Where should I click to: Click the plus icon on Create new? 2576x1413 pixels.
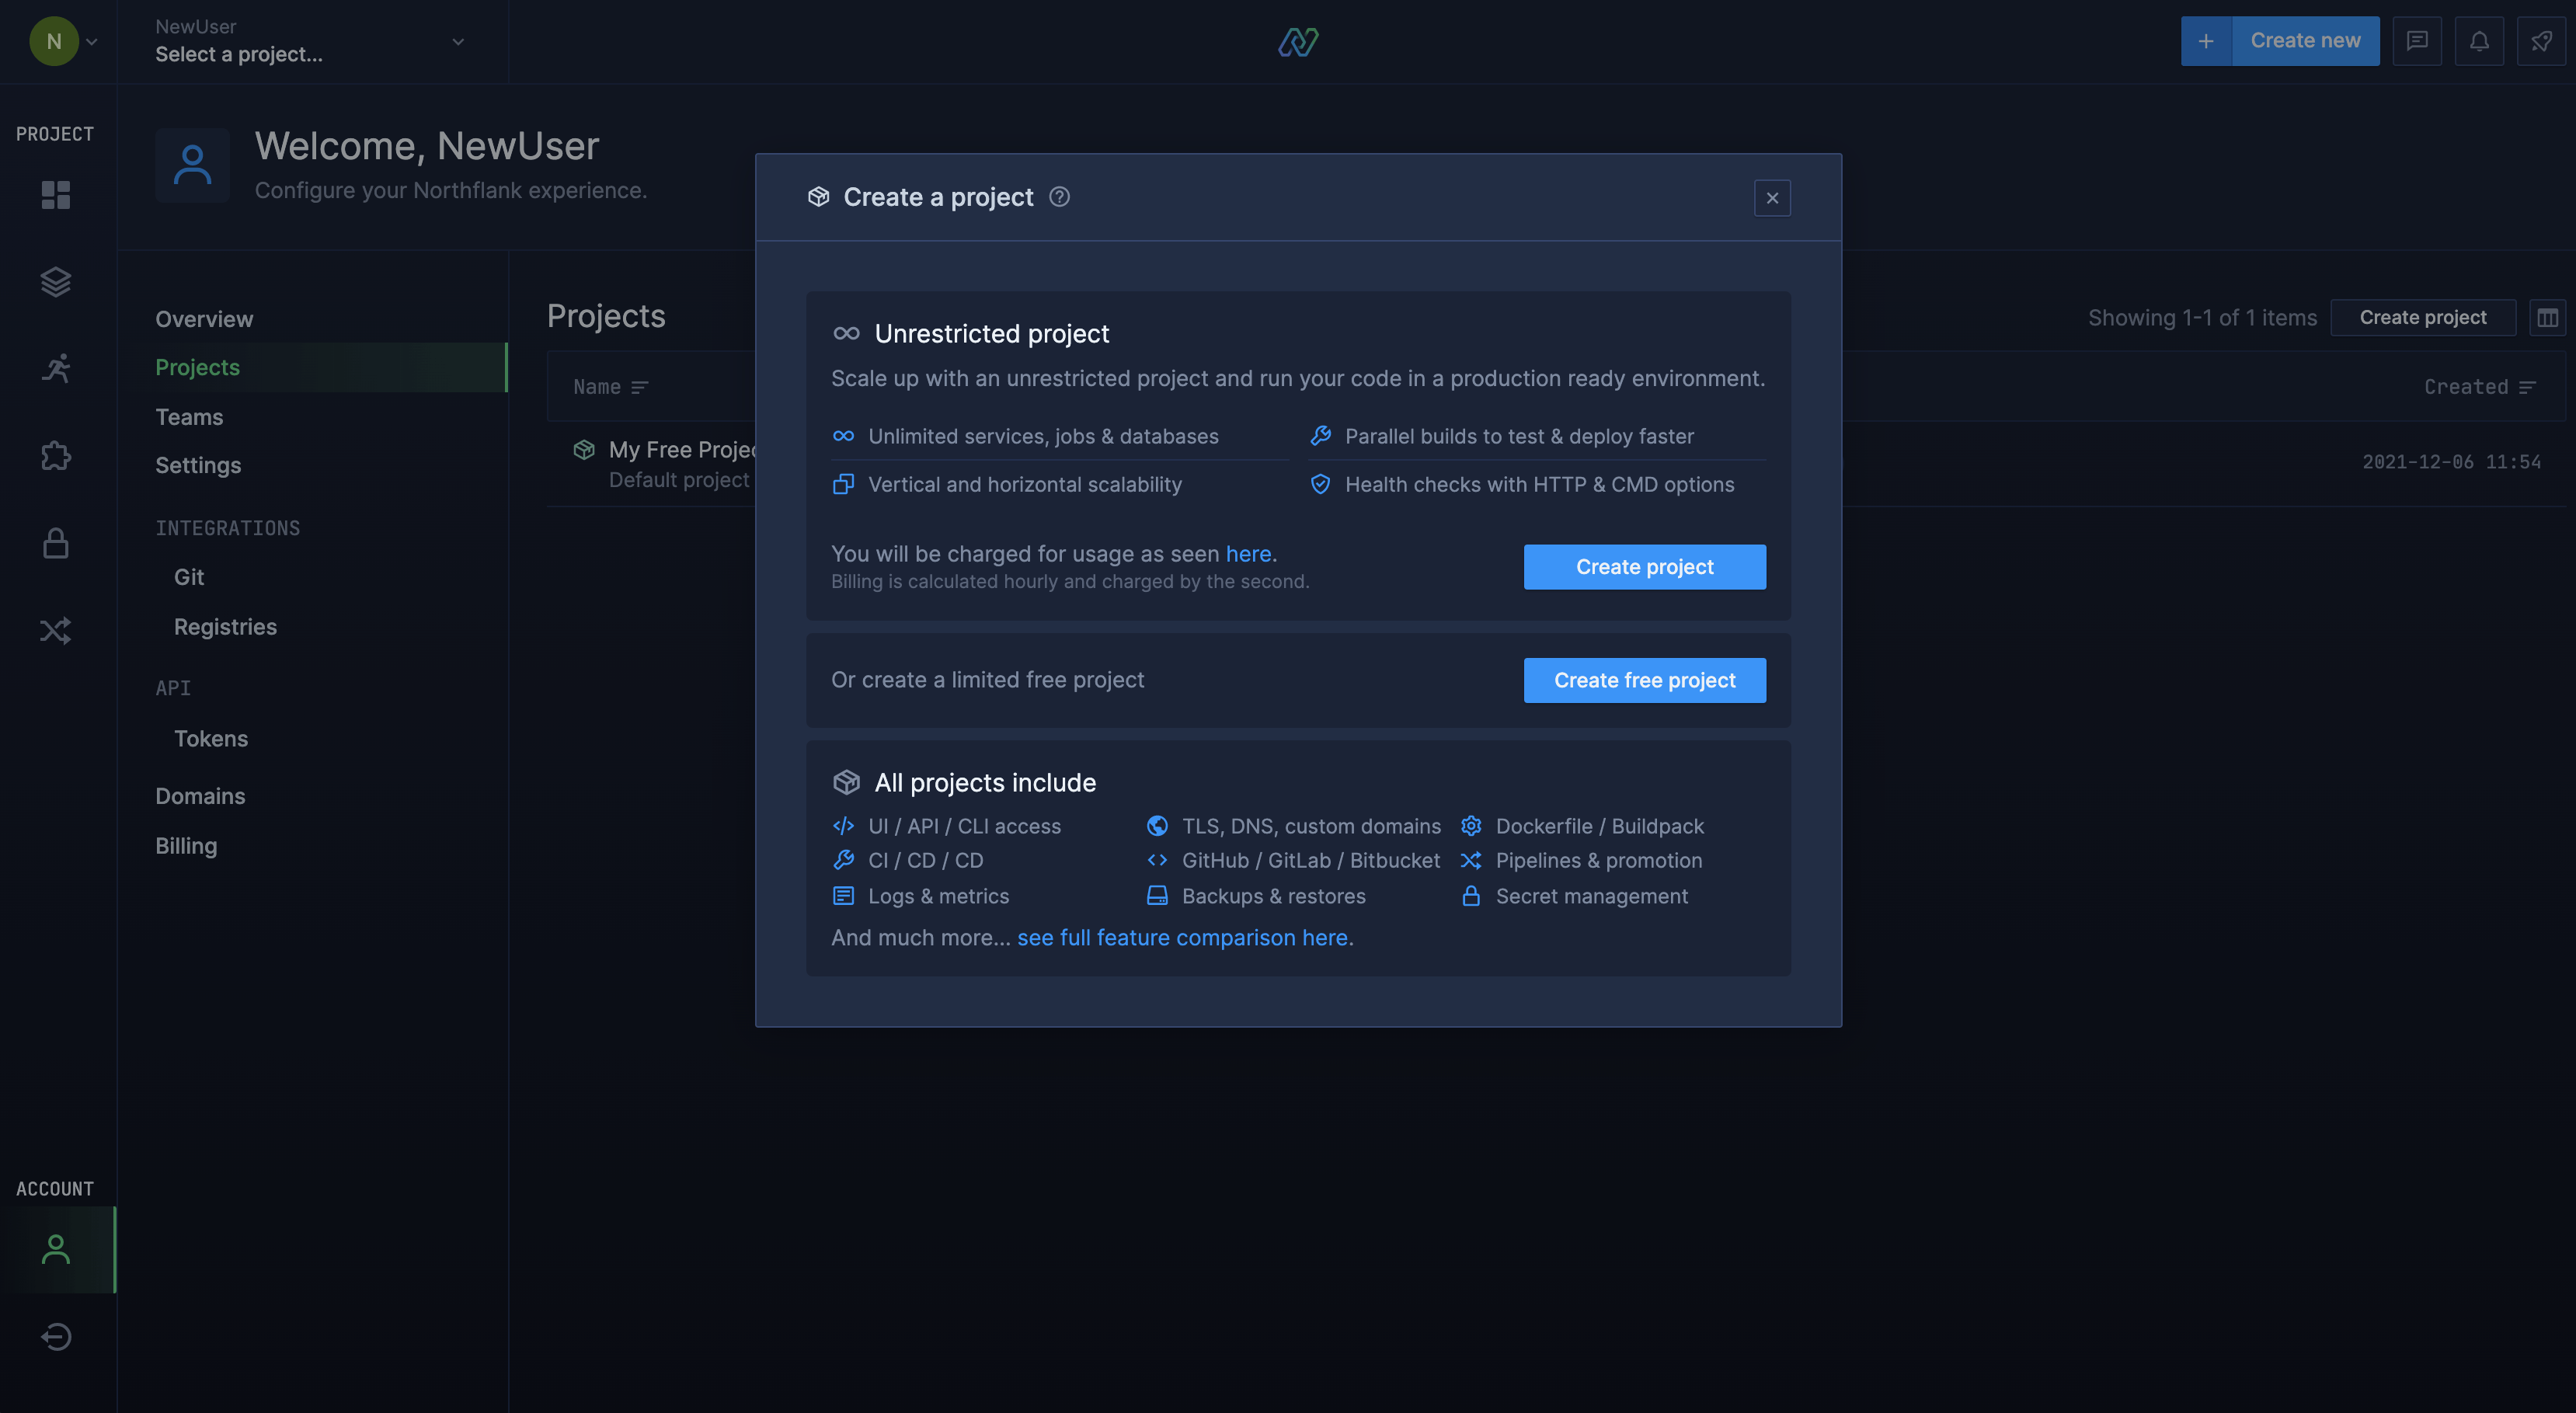tap(2206, 41)
